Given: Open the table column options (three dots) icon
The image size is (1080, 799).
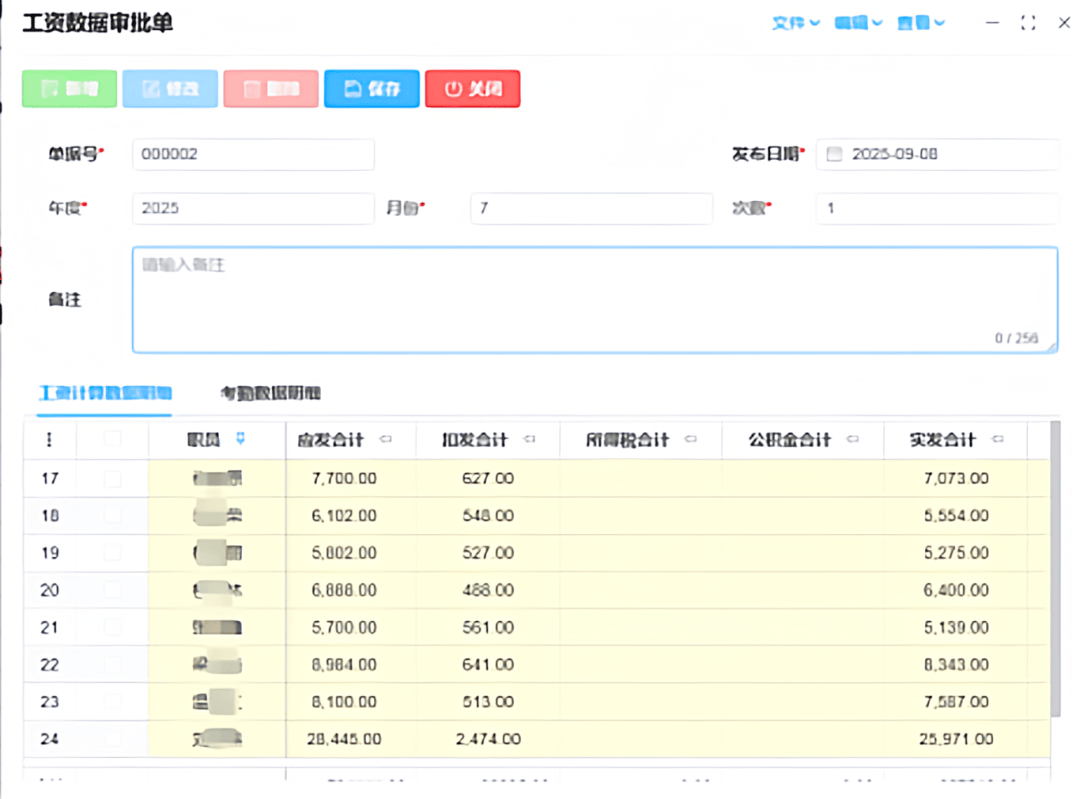Looking at the screenshot, I should [49, 439].
